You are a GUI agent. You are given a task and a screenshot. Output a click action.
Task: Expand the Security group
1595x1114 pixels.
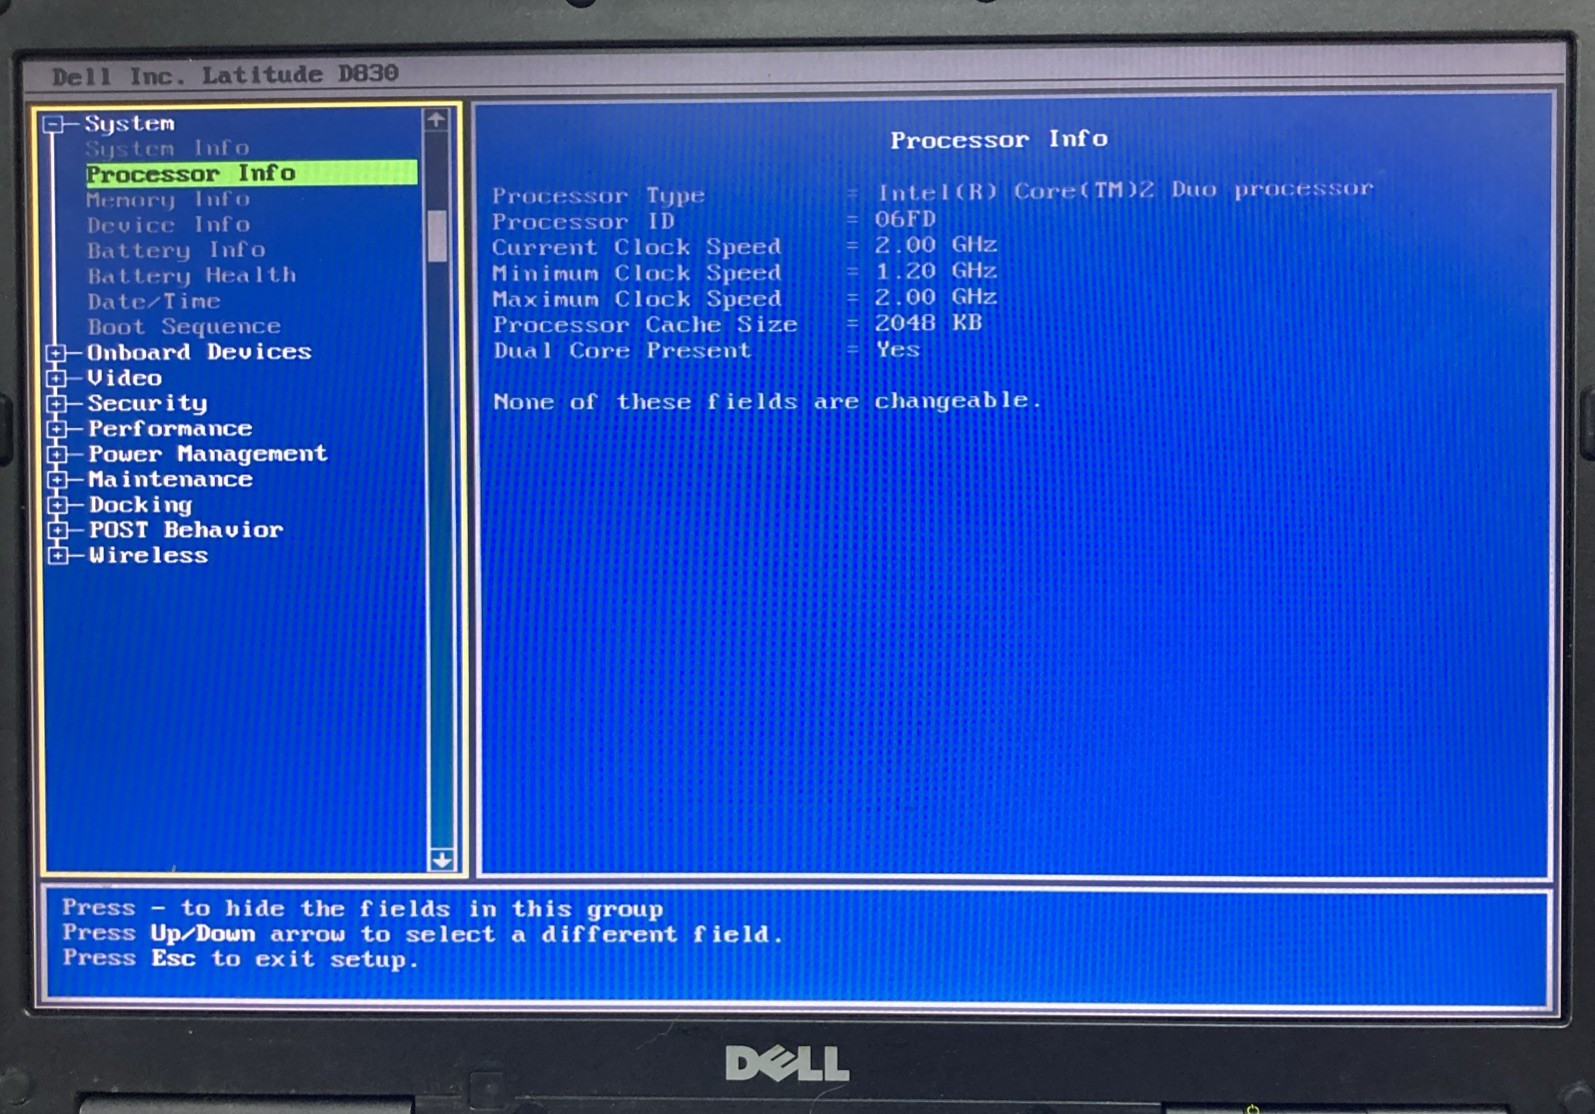pyautogui.click(x=56, y=404)
